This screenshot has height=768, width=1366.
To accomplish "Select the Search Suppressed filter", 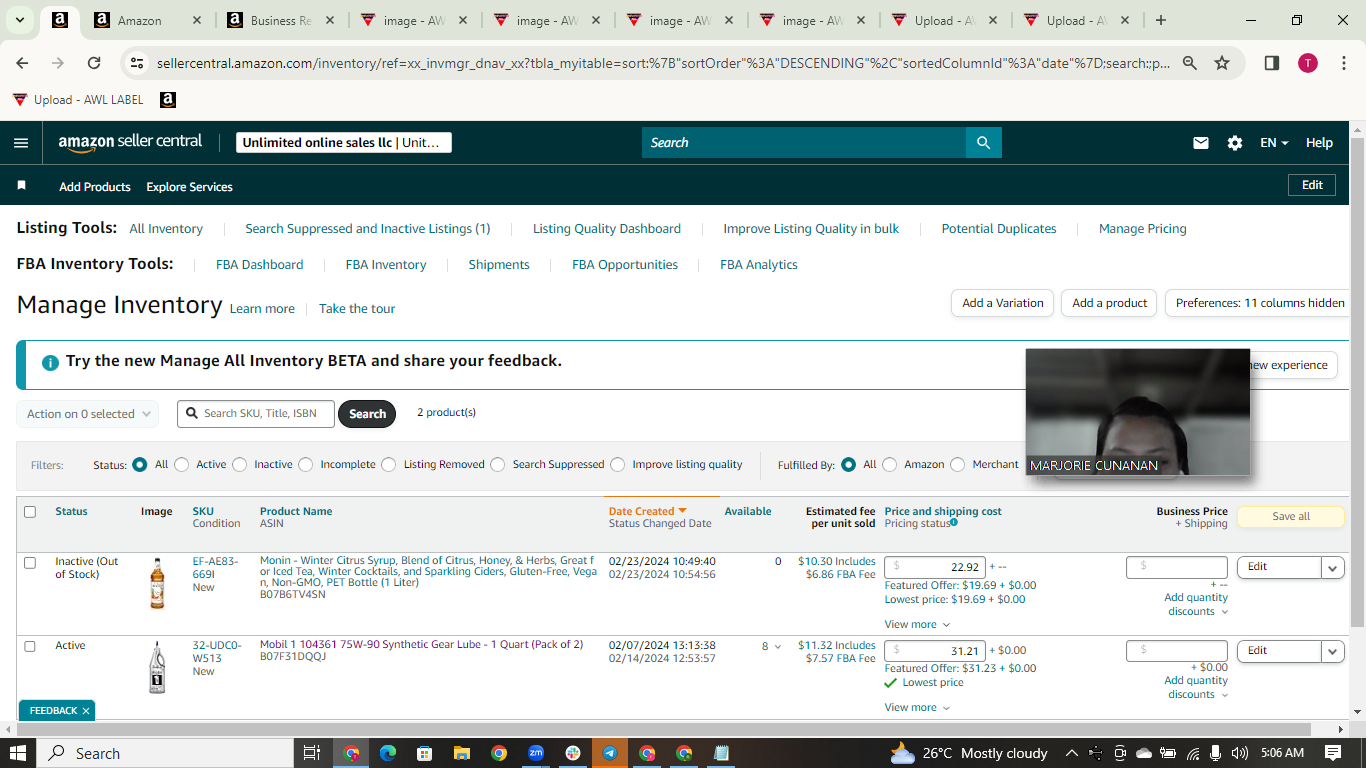I will 498,464.
